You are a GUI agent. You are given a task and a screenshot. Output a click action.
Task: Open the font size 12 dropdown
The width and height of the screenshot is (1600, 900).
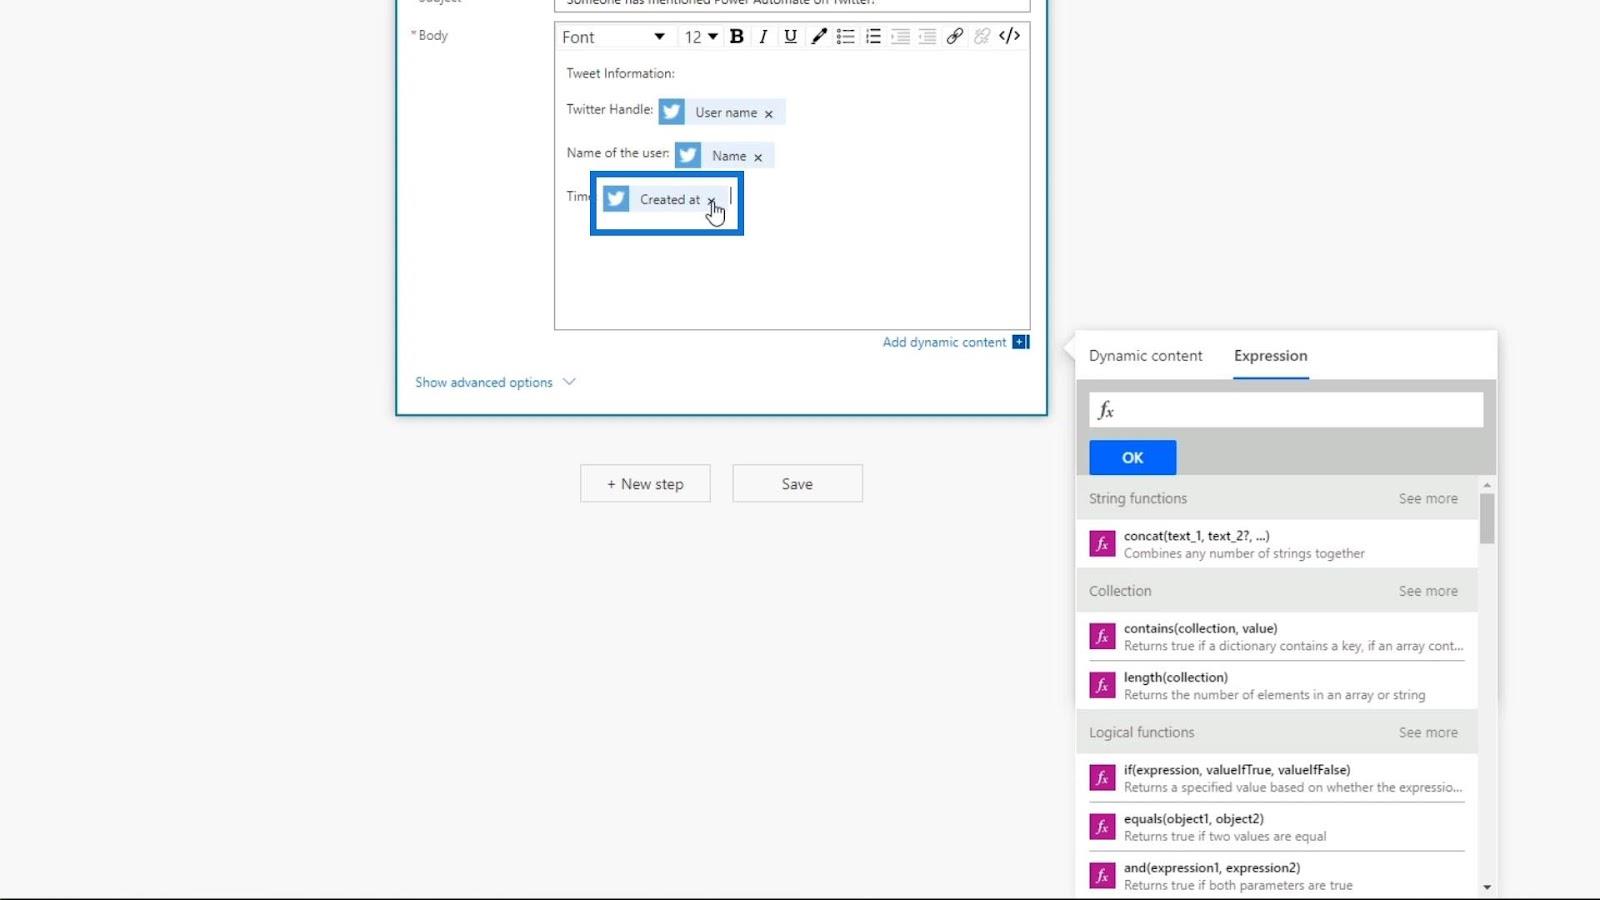tap(700, 37)
